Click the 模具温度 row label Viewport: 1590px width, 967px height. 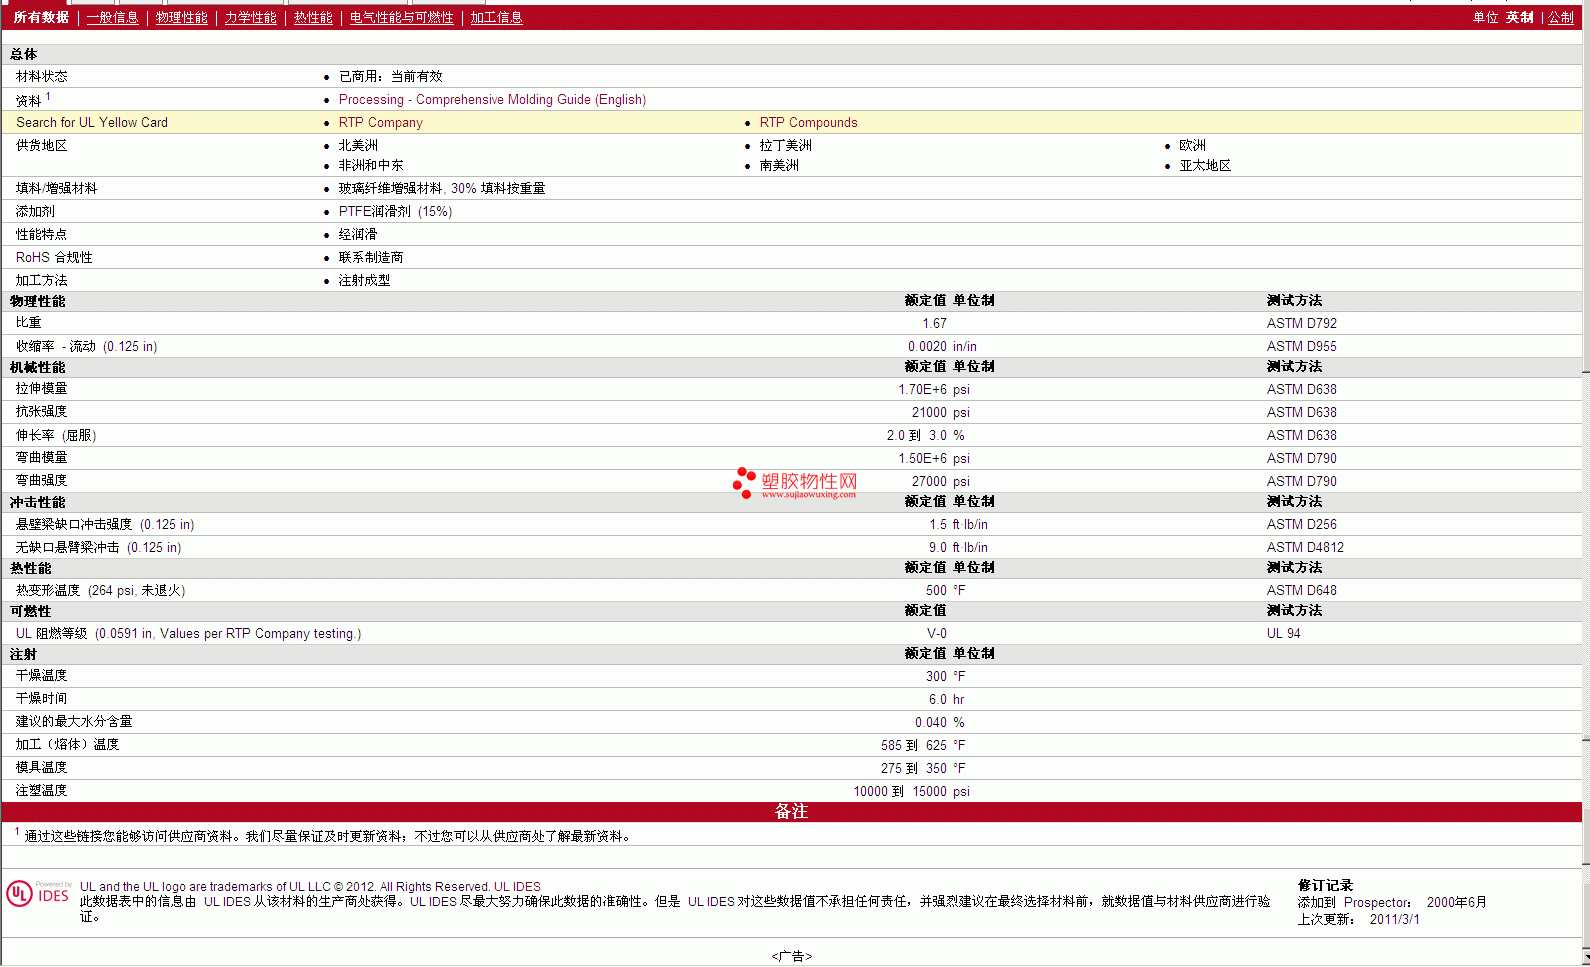coord(41,768)
